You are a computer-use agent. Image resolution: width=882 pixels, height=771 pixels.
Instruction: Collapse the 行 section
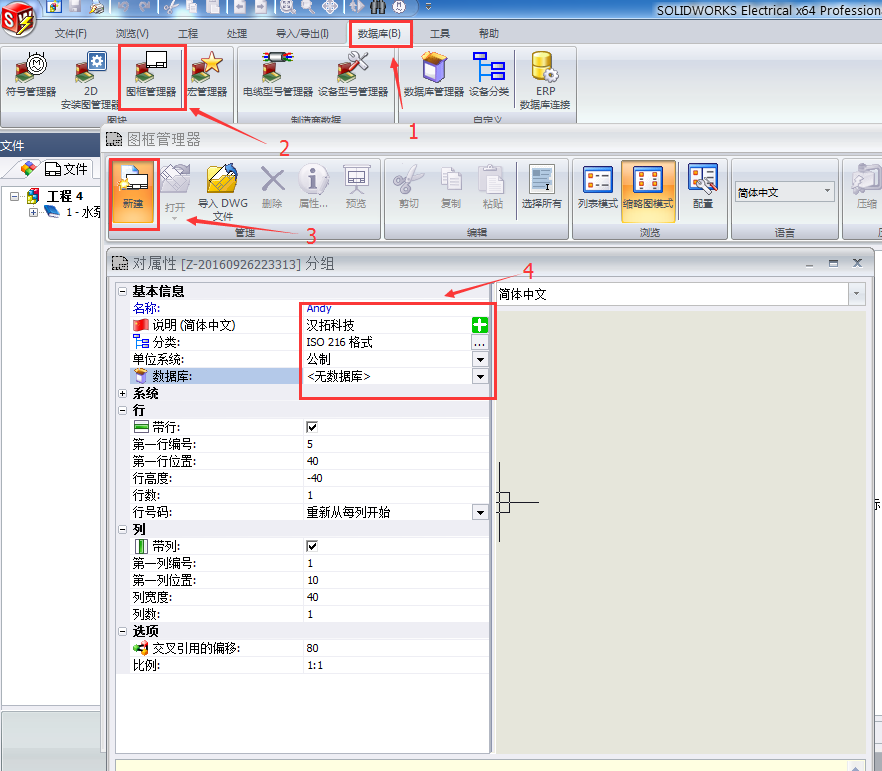(x=122, y=411)
